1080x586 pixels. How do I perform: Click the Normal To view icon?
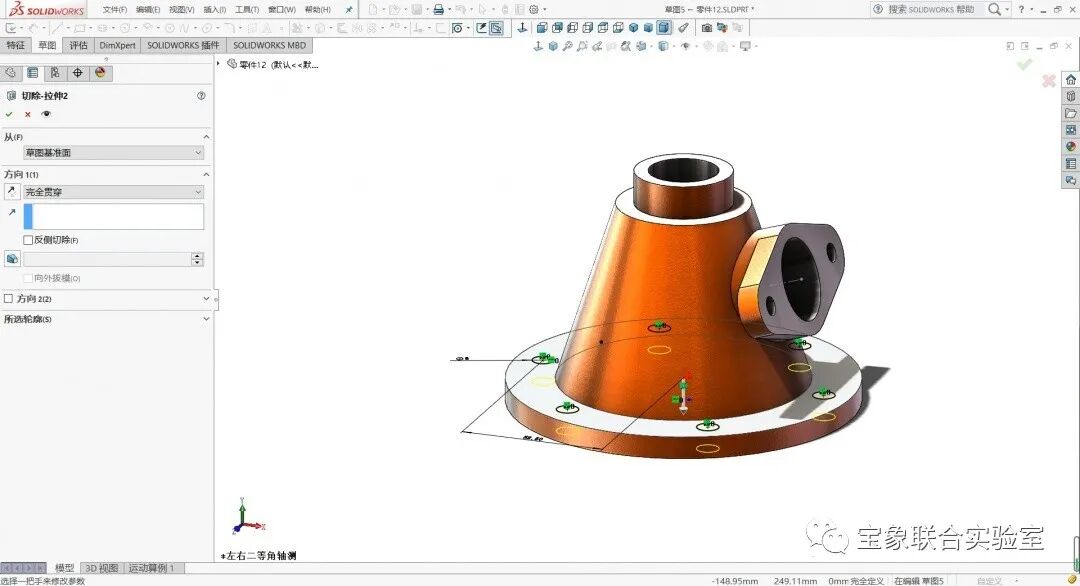pos(523,28)
